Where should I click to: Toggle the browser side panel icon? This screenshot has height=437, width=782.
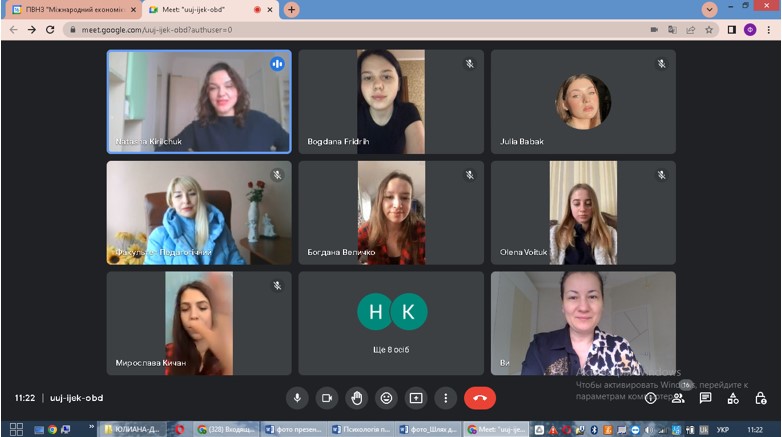coord(732,30)
